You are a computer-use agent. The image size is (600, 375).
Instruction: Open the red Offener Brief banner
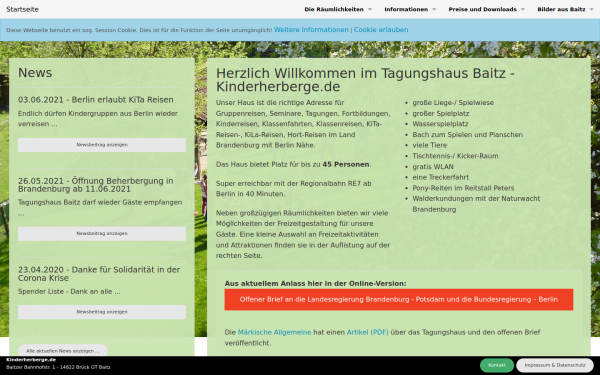[399, 300]
